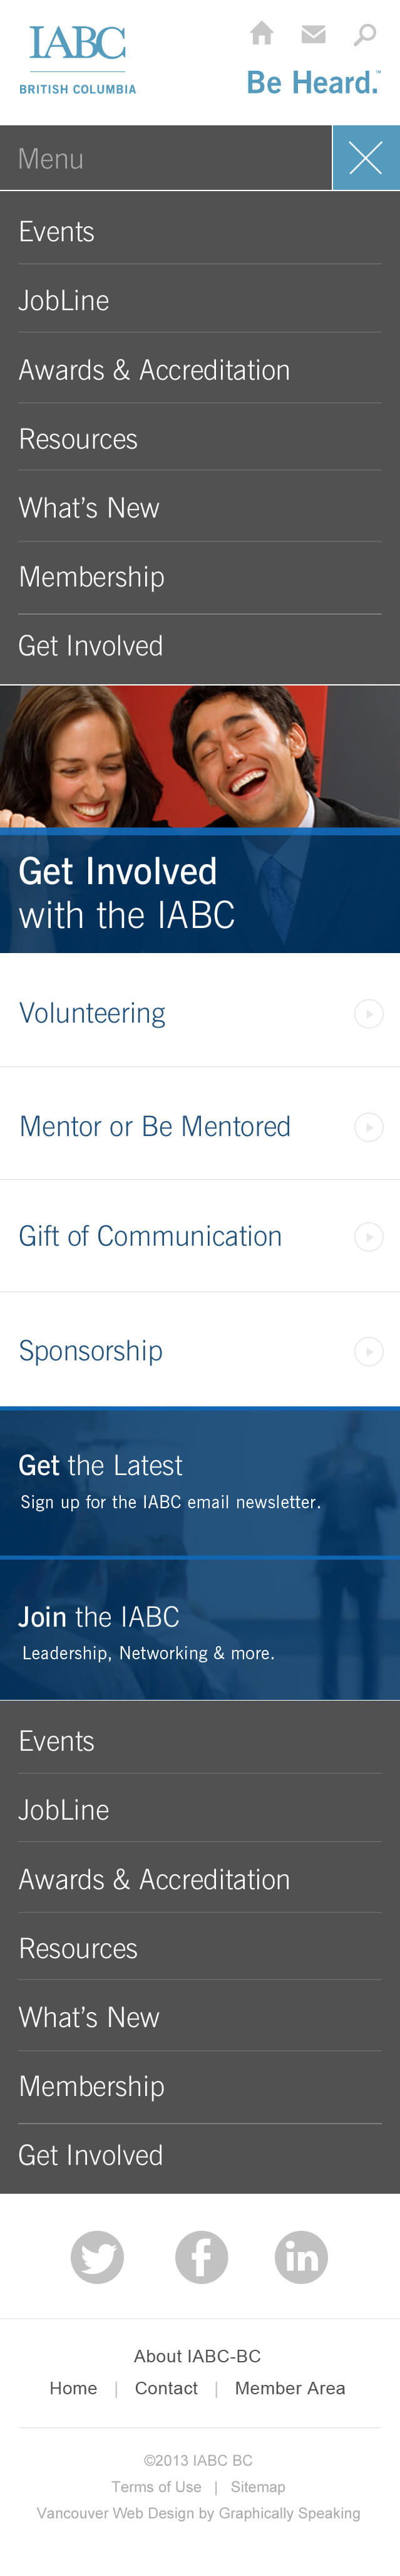Visit the Facebook icon in footer

[201, 2257]
